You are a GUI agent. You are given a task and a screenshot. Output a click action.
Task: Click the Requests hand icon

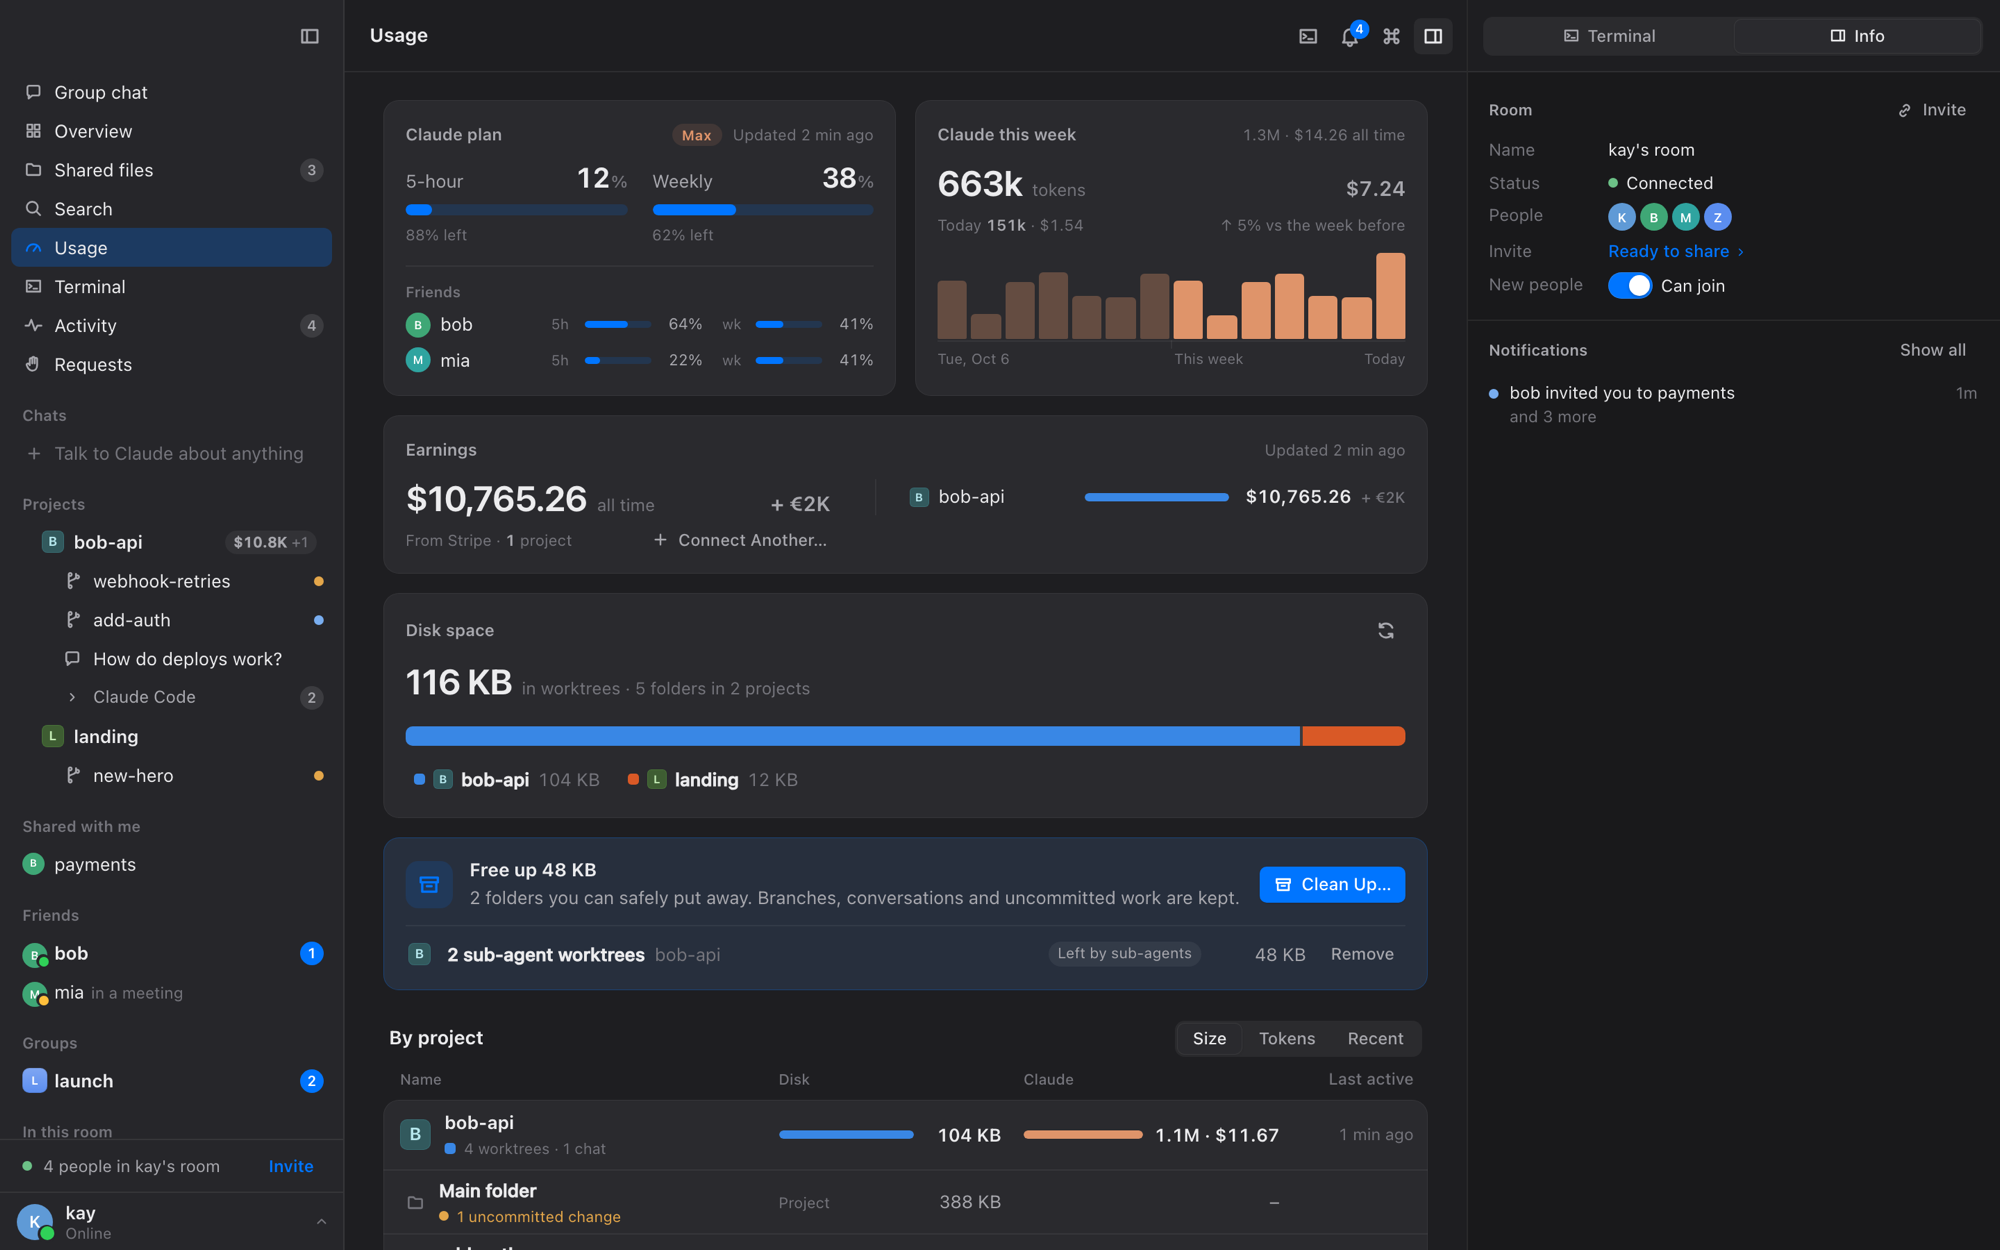click(x=33, y=365)
